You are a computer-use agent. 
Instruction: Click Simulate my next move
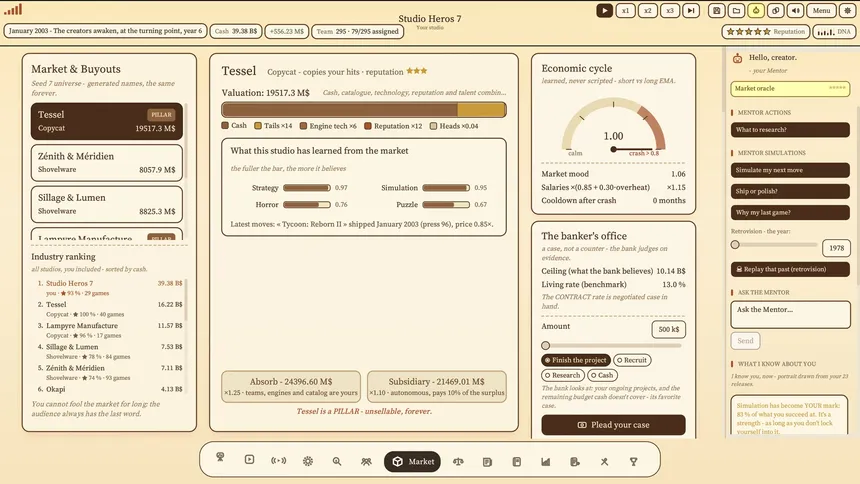[x=790, y=170]
